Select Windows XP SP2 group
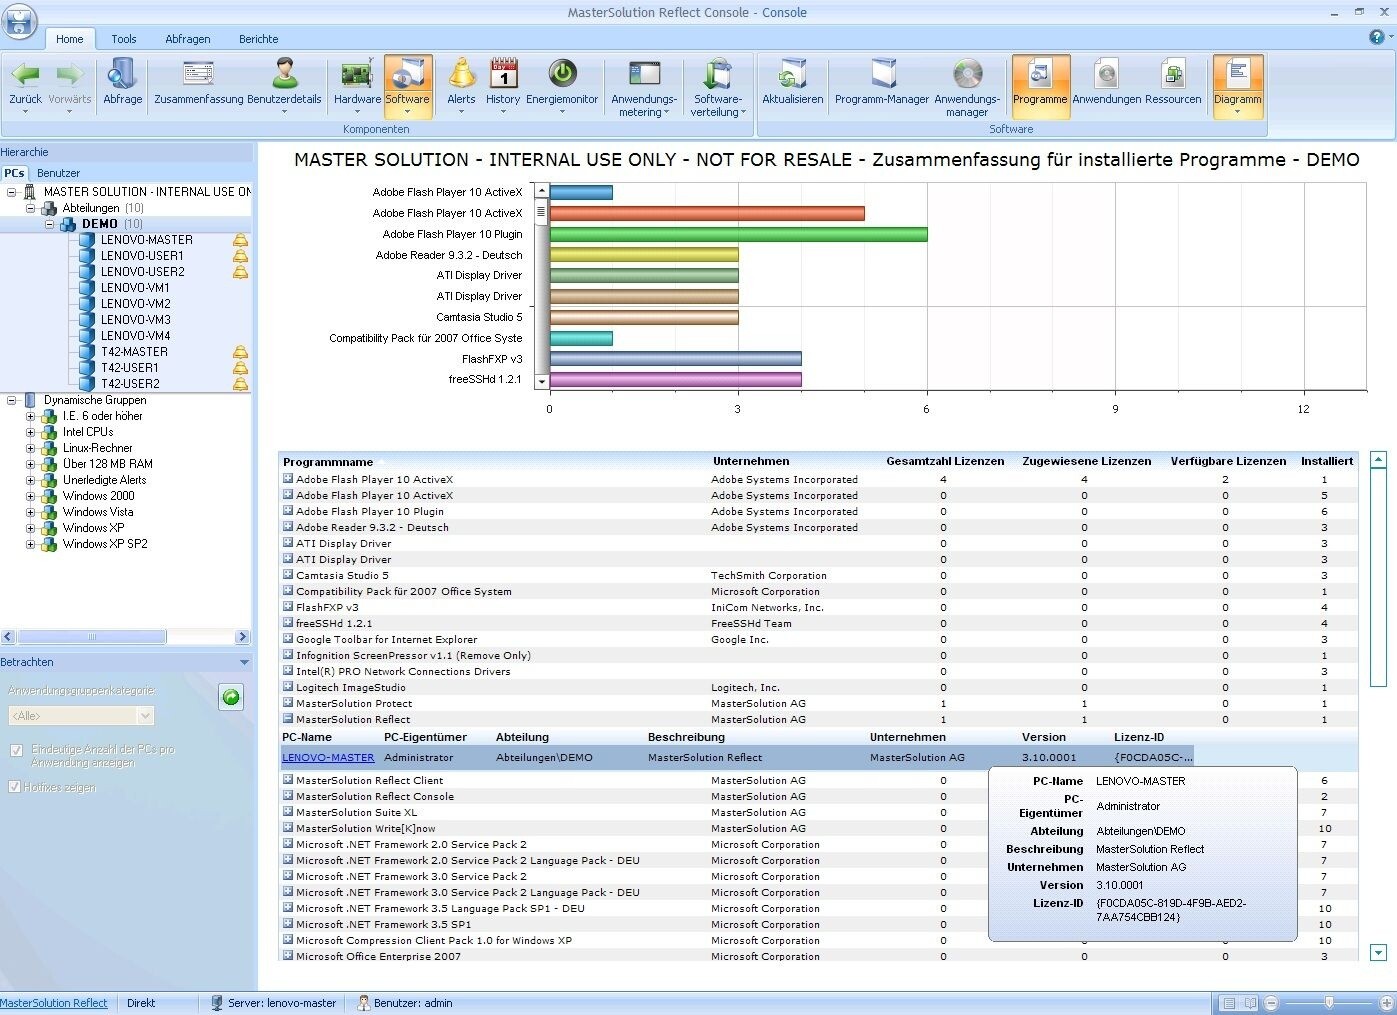 coord(105,544)
